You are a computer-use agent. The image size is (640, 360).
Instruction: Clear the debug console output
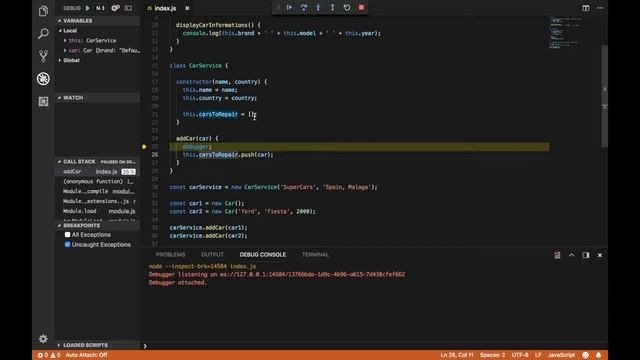[557, 255]
